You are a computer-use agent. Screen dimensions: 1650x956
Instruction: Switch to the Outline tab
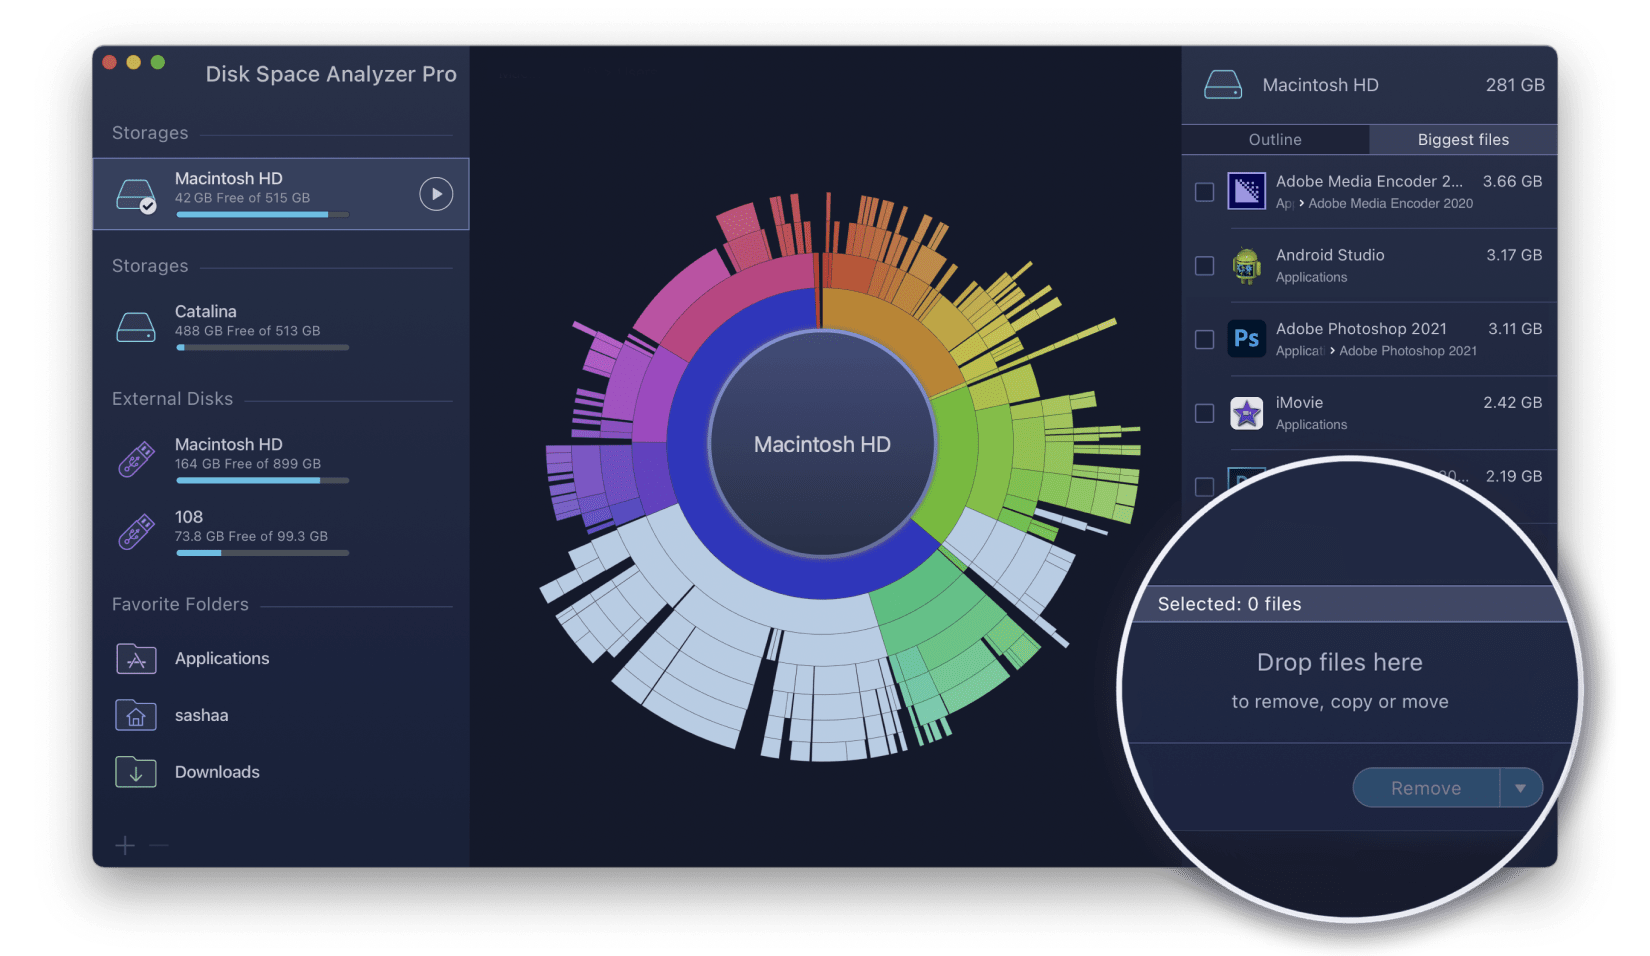[x=1275, y=140]
